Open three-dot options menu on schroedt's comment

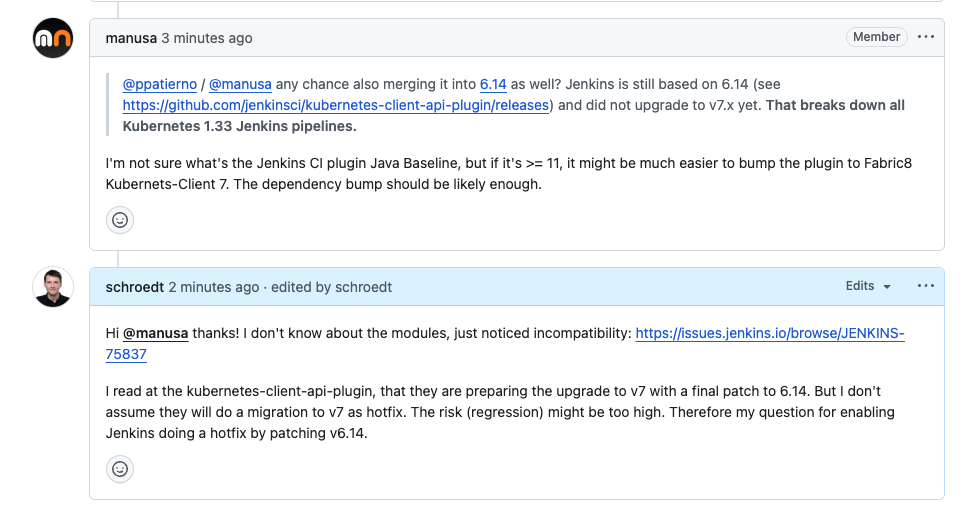(x=926, y=286)
